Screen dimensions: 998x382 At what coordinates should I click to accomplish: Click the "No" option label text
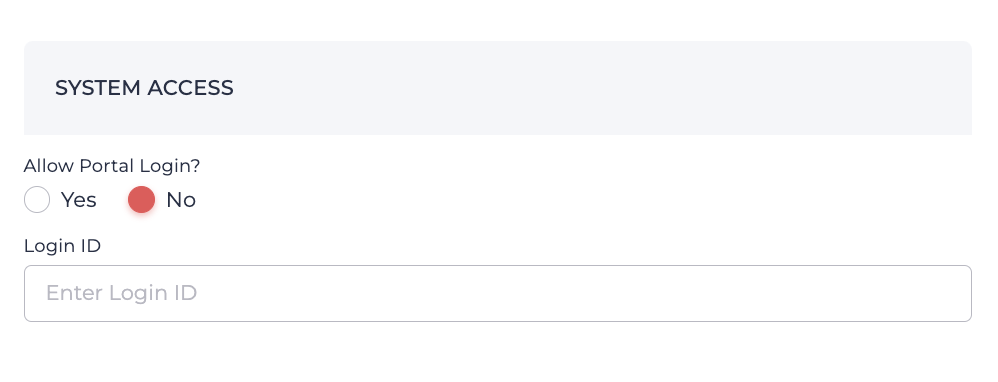click(x=181, y=200)
